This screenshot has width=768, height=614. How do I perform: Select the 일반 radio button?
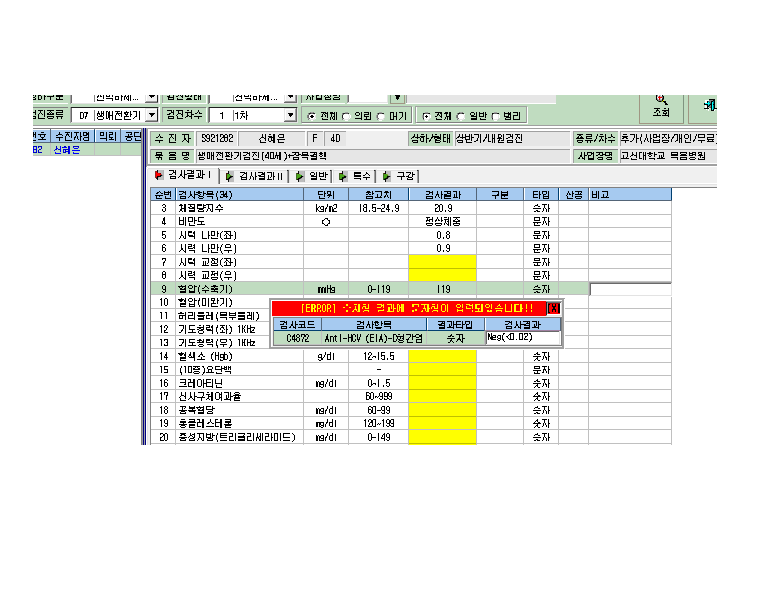click(460, 117)
